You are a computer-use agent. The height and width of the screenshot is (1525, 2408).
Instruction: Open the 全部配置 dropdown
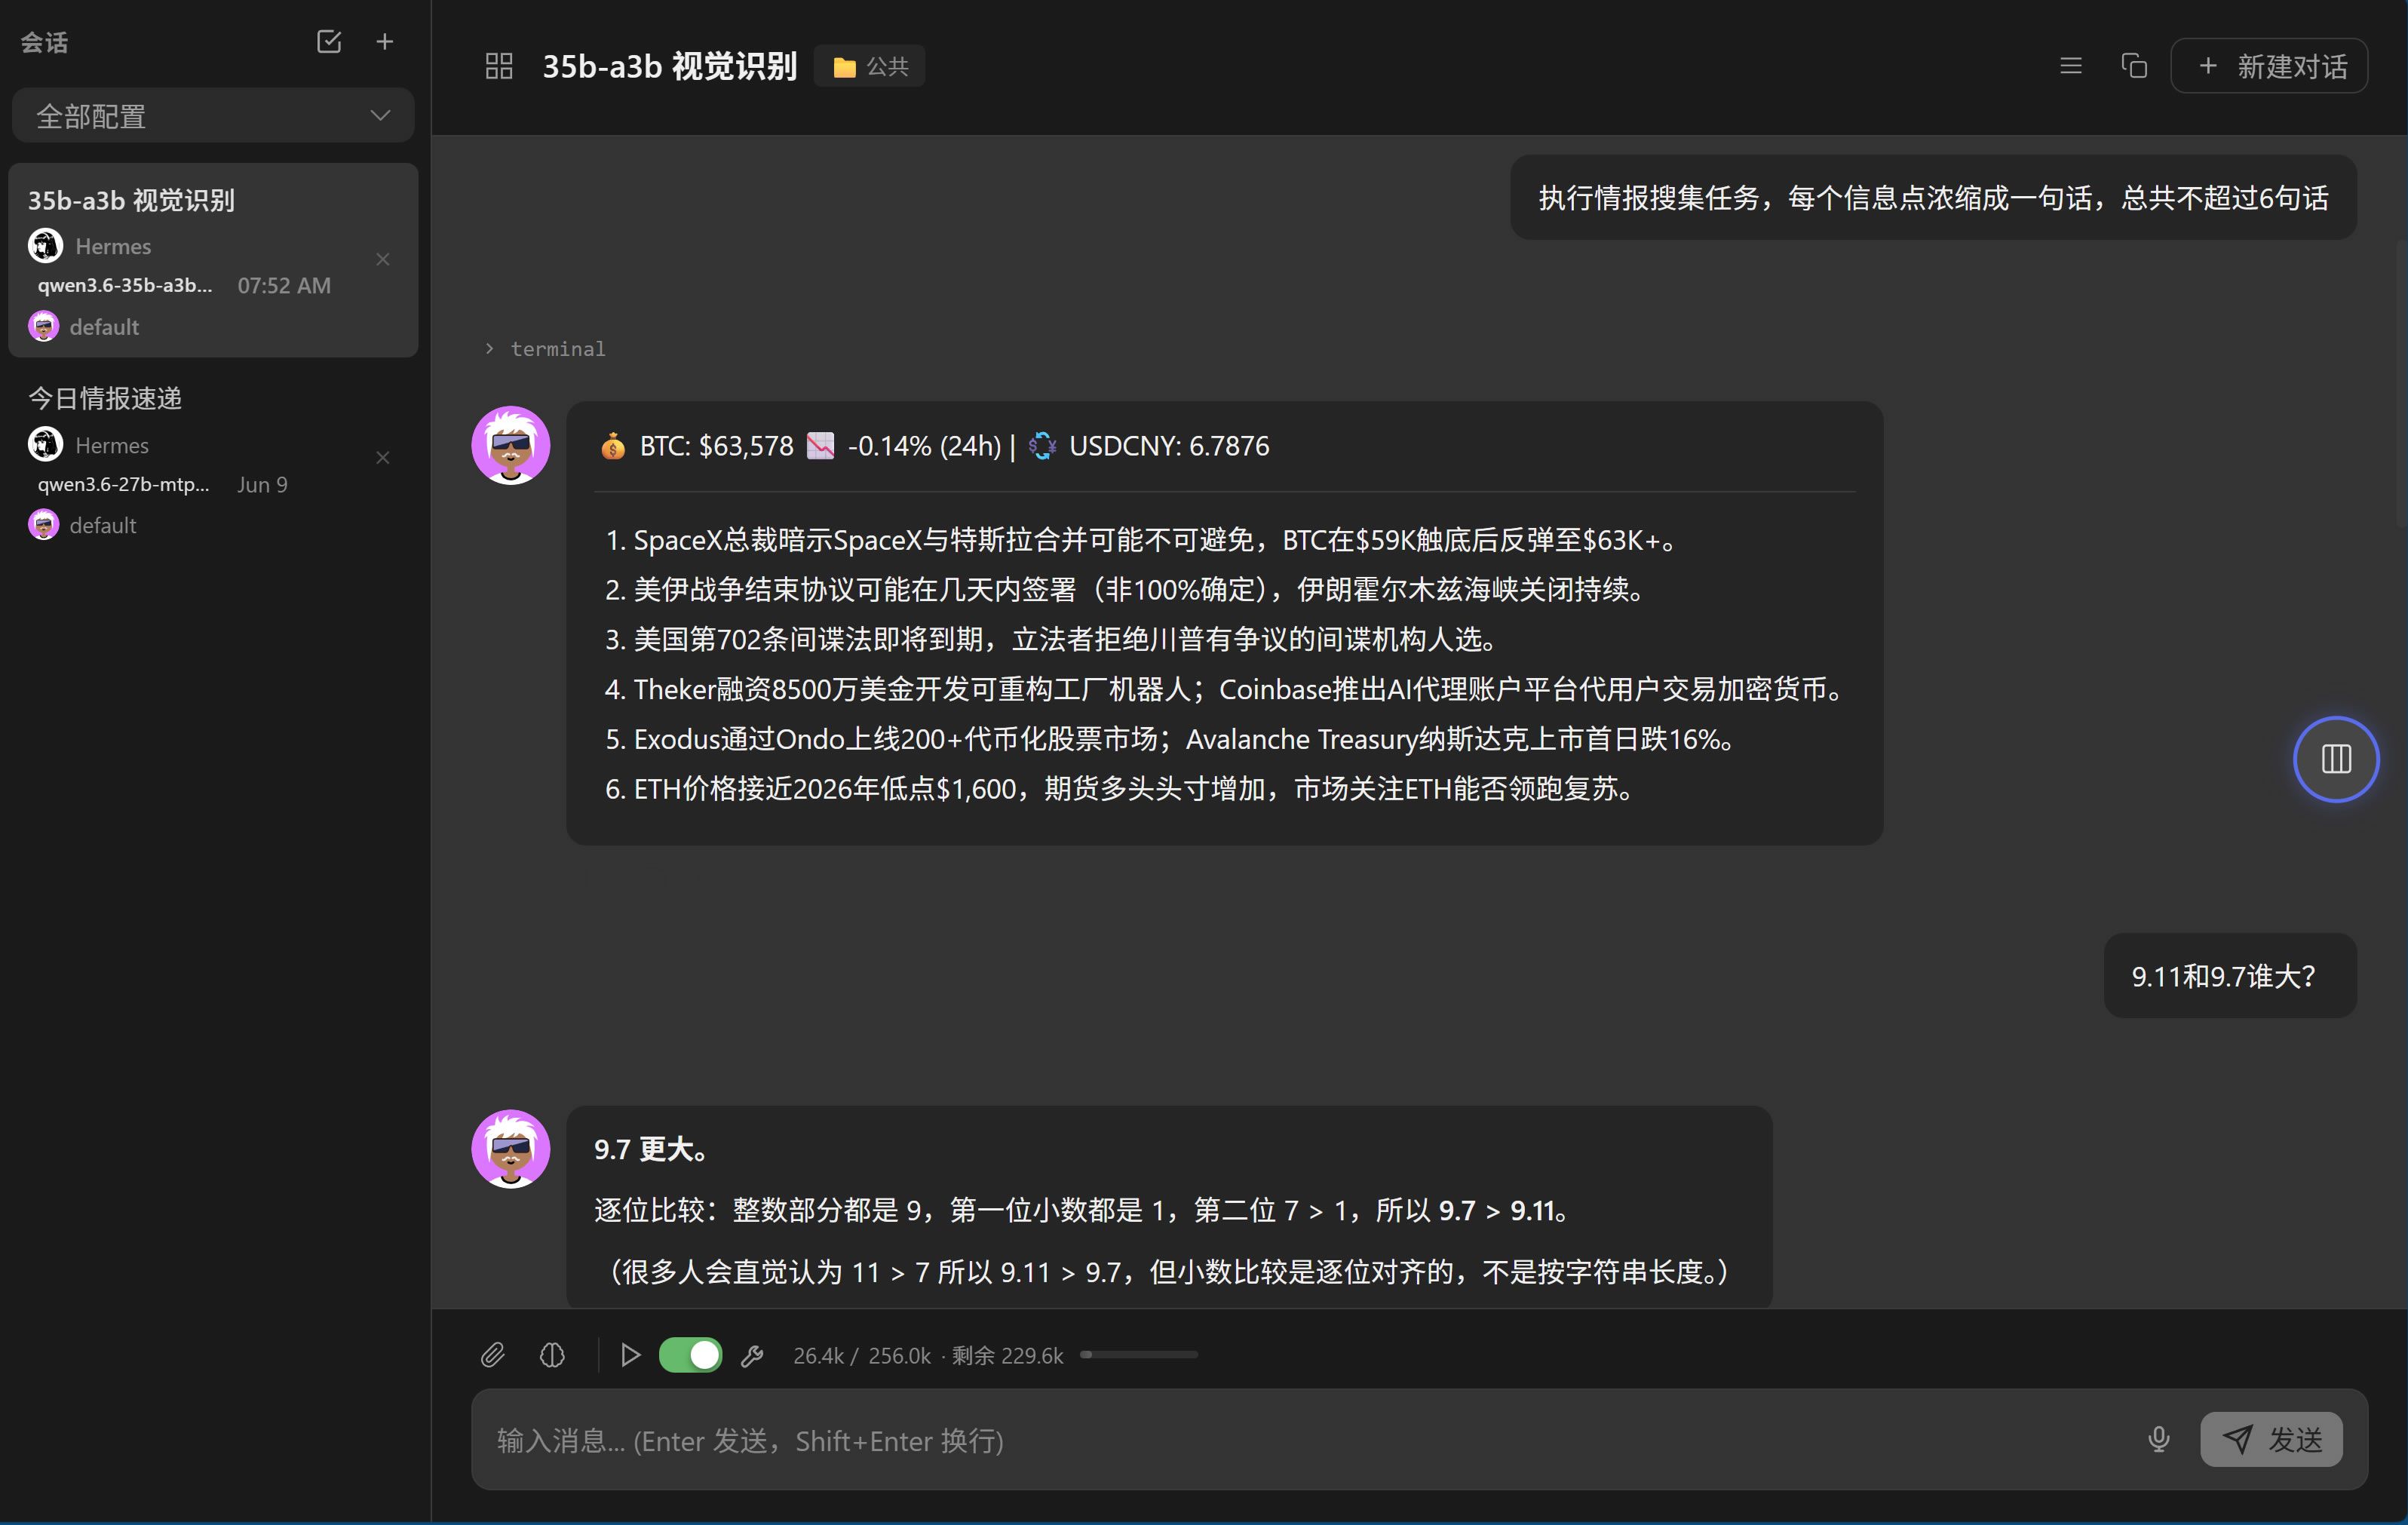click(213, 116)
